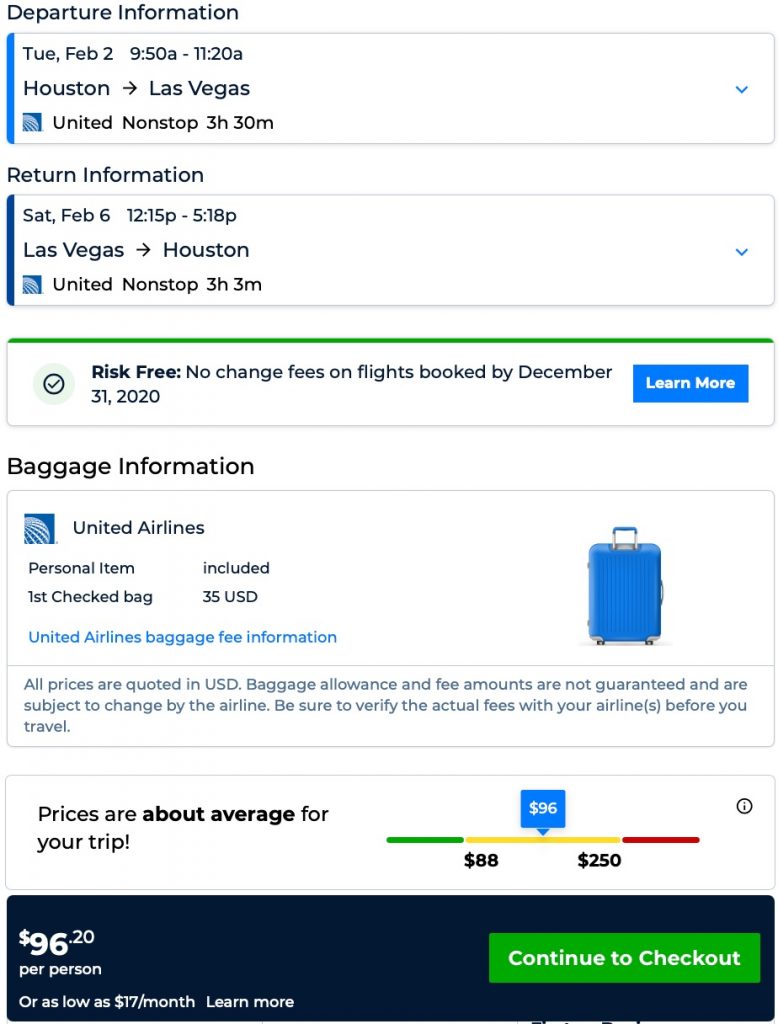Click the $96 price marker on the scale
This screenshot has width=778, height=1024.
point(543,808)
